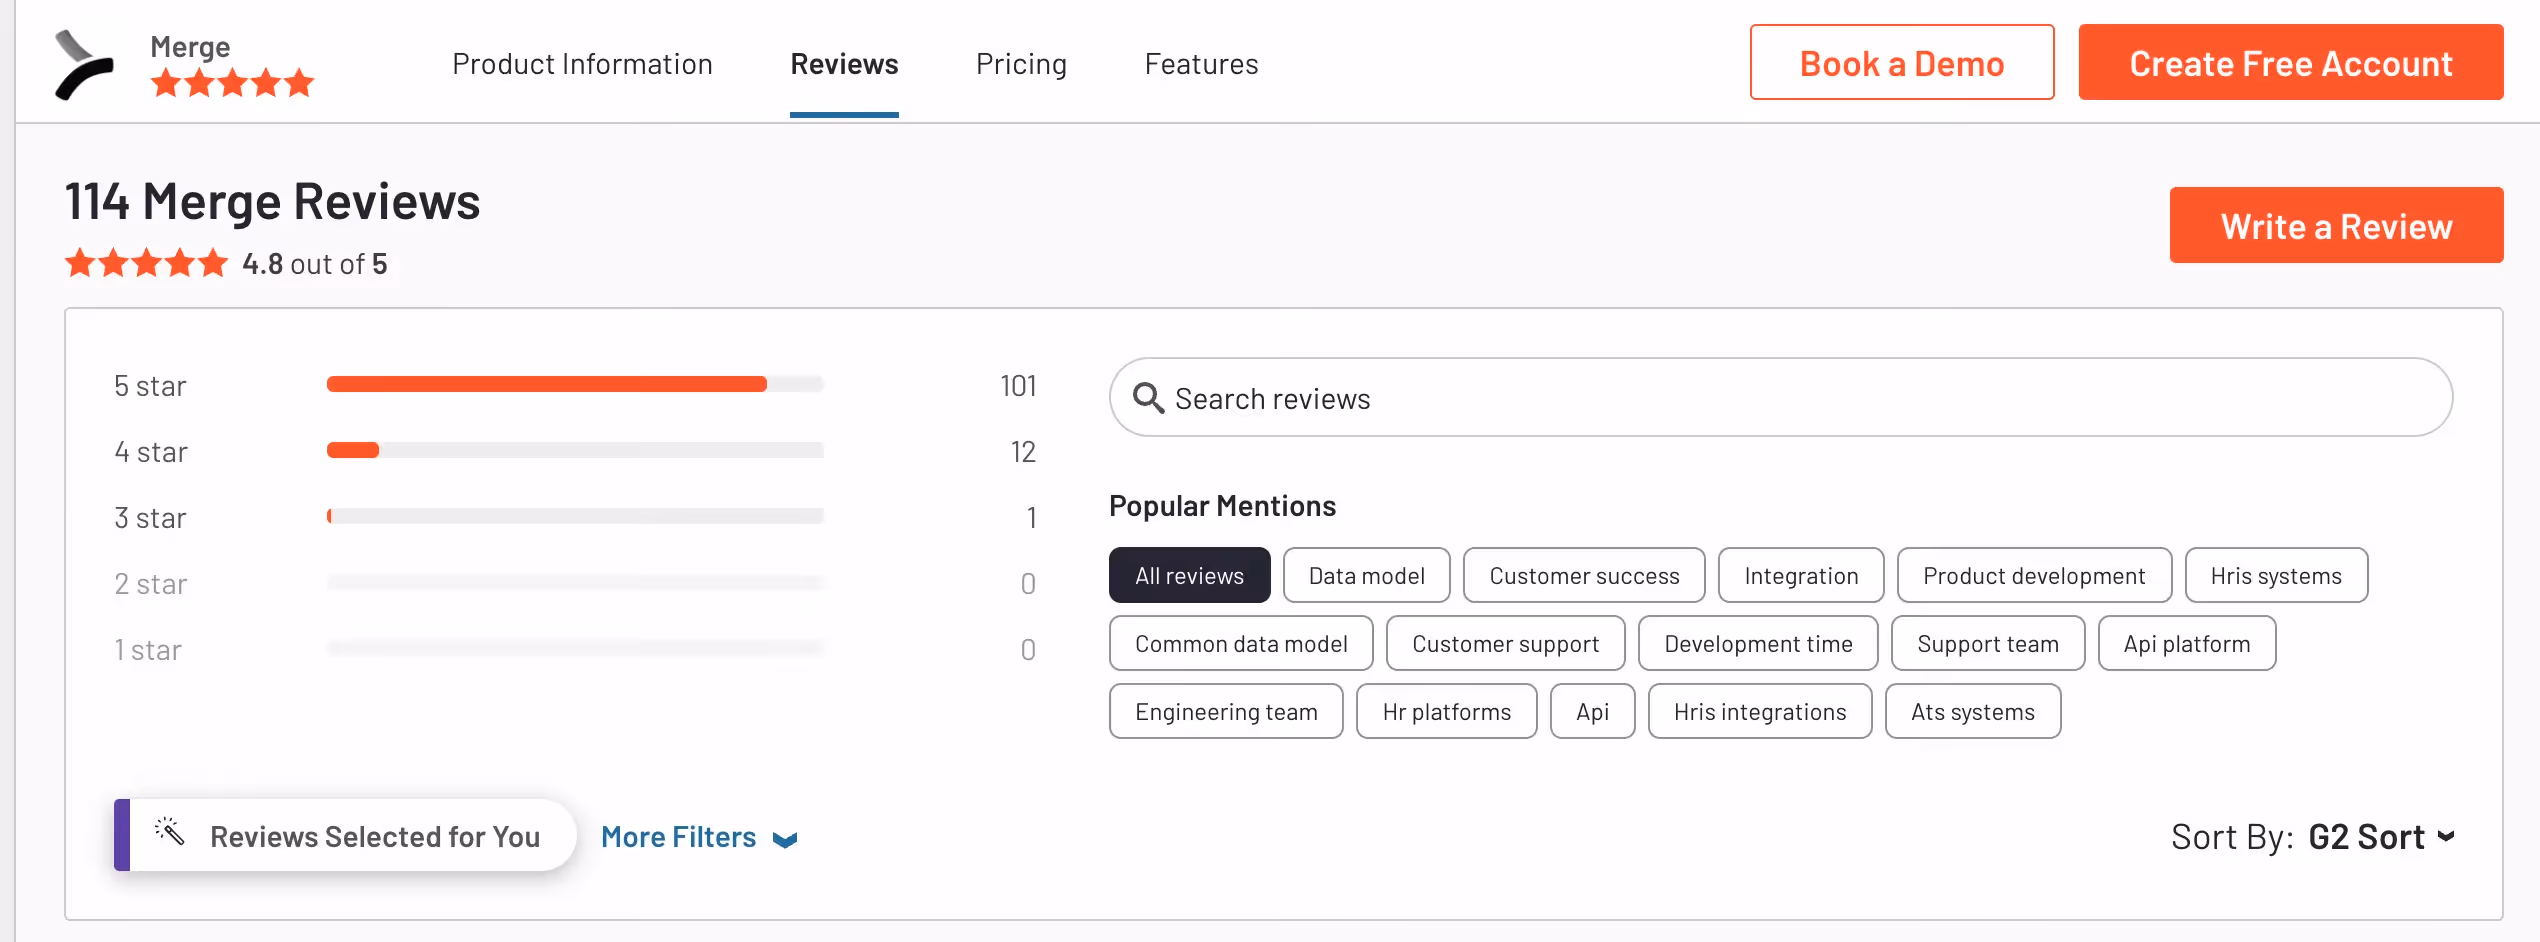
Task: Click the 5 star label
Action: click(150, 386)
